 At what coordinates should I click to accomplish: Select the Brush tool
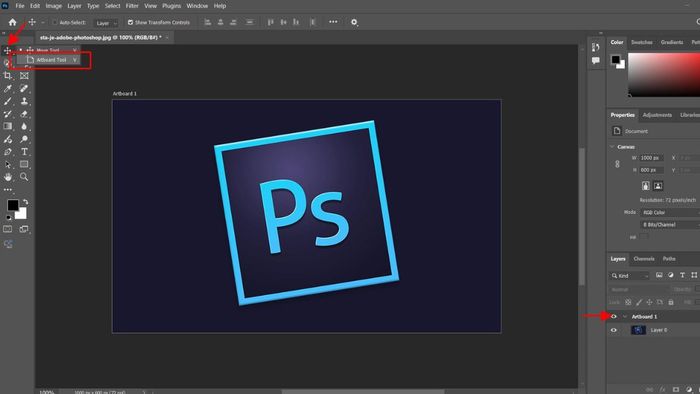pos(8,101)
